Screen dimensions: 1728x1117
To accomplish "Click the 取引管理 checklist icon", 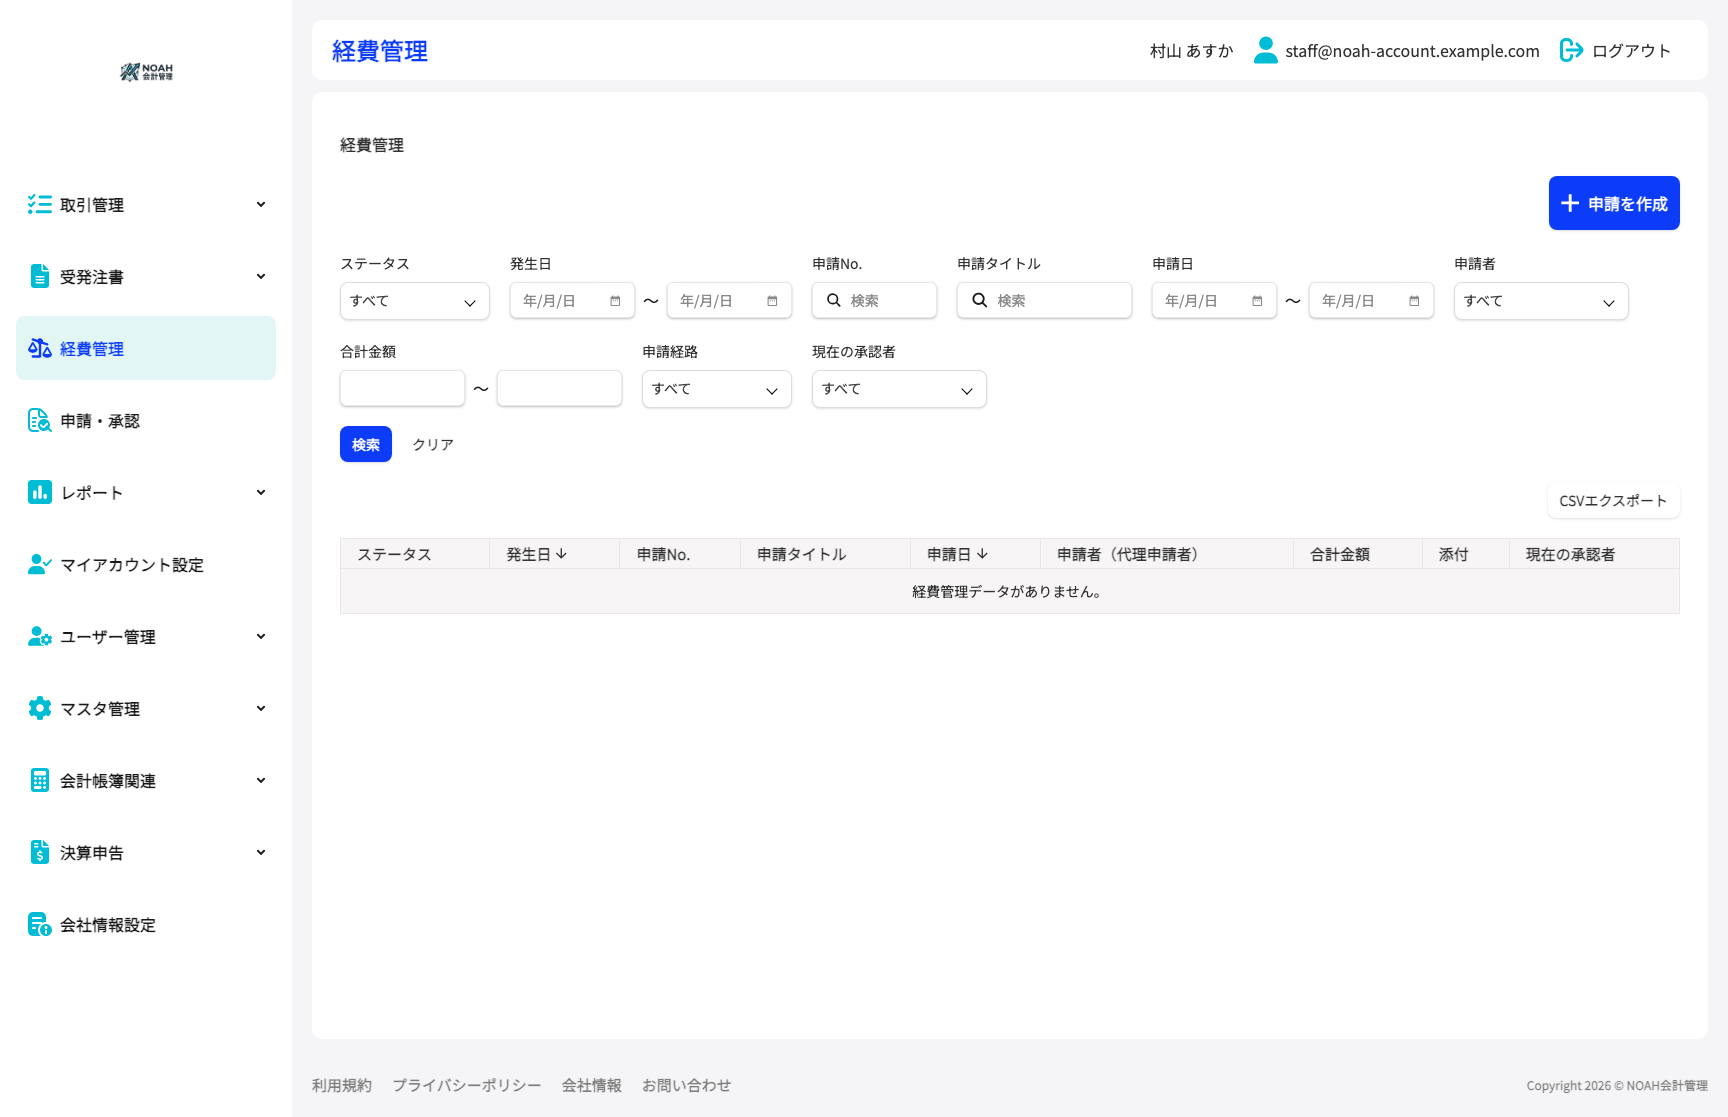I will coord(40,204).
